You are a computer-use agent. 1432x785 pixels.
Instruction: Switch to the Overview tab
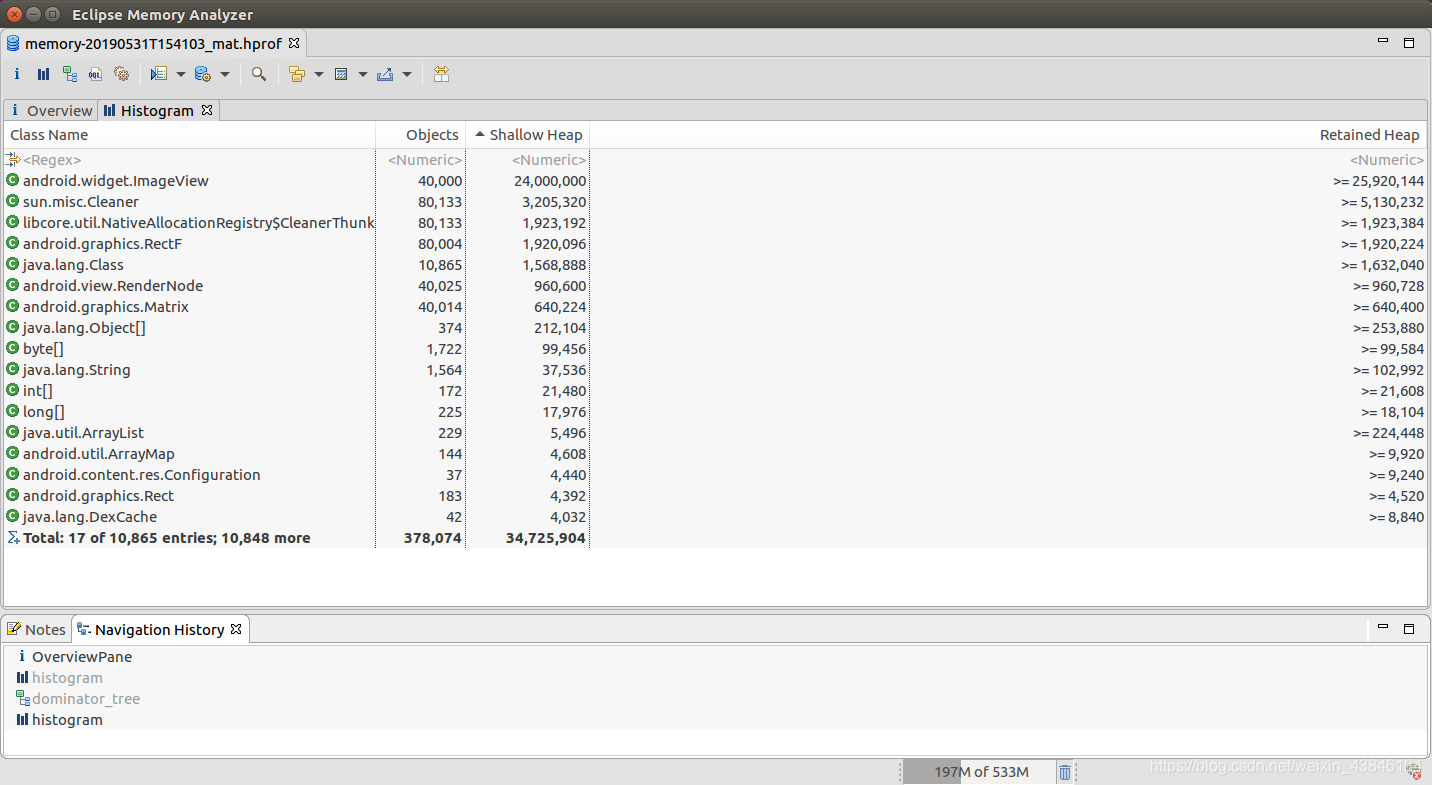coord(51,110)
